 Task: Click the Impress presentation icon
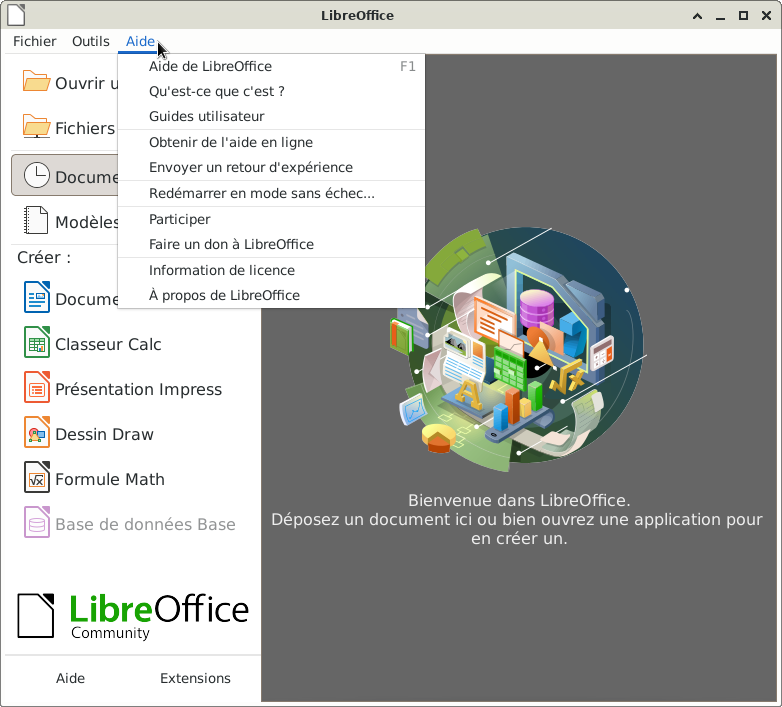[x=37, y=387]
